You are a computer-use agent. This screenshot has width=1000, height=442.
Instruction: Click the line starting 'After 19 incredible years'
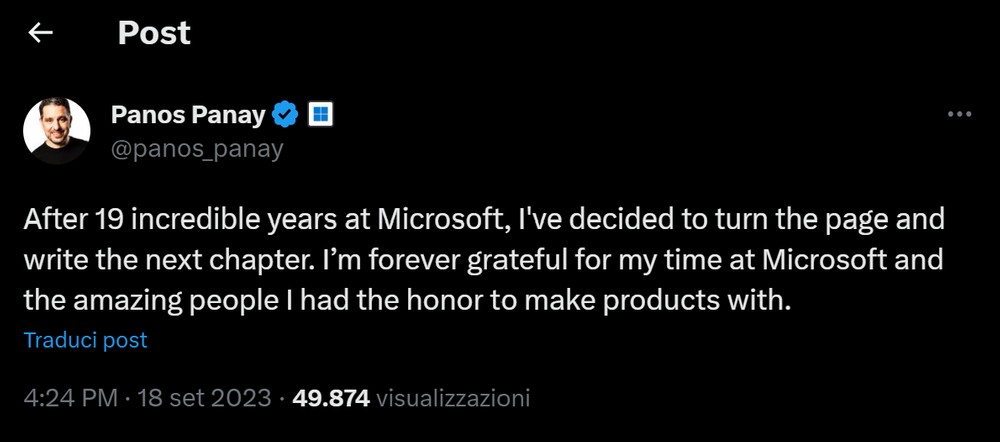pyautogui.click(x=484, y=219)
